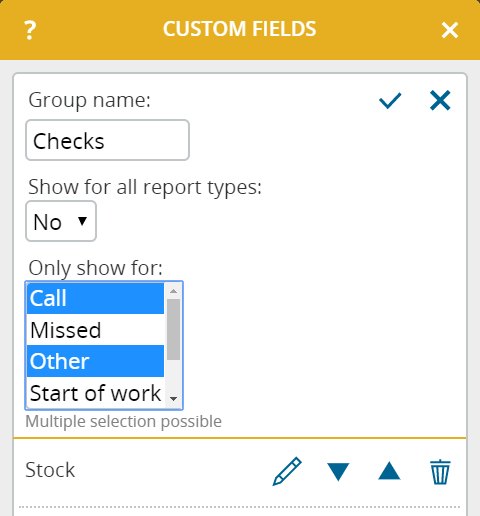
Task: Choose Start of work in the list
Action: 95,393
